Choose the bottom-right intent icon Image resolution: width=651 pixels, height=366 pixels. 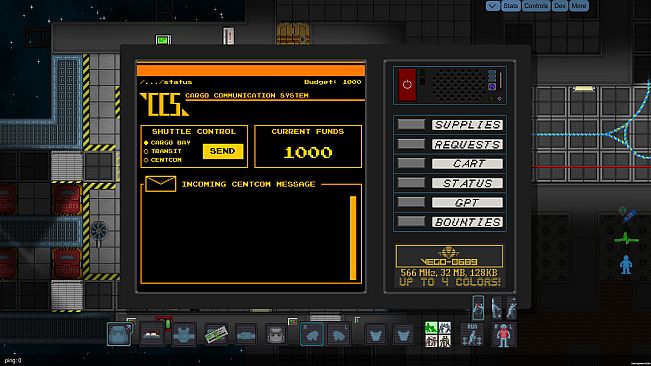coord(445,341)
